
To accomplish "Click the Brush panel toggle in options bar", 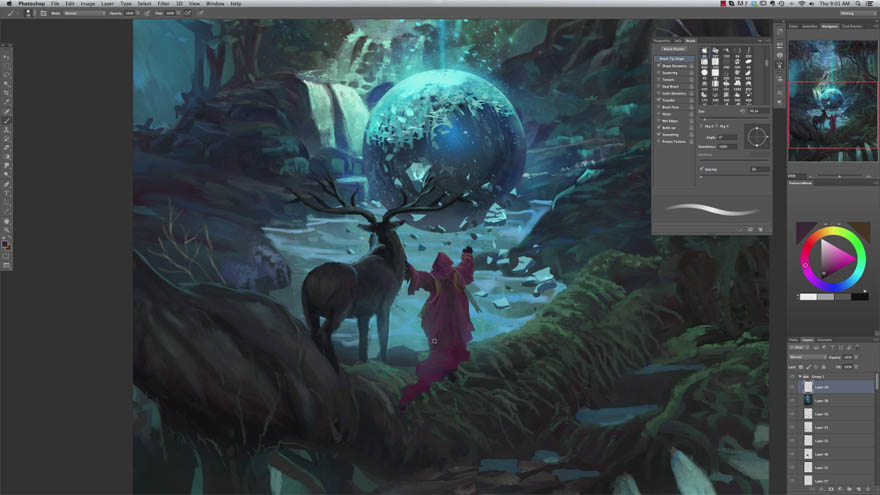I will click(43, 13).
